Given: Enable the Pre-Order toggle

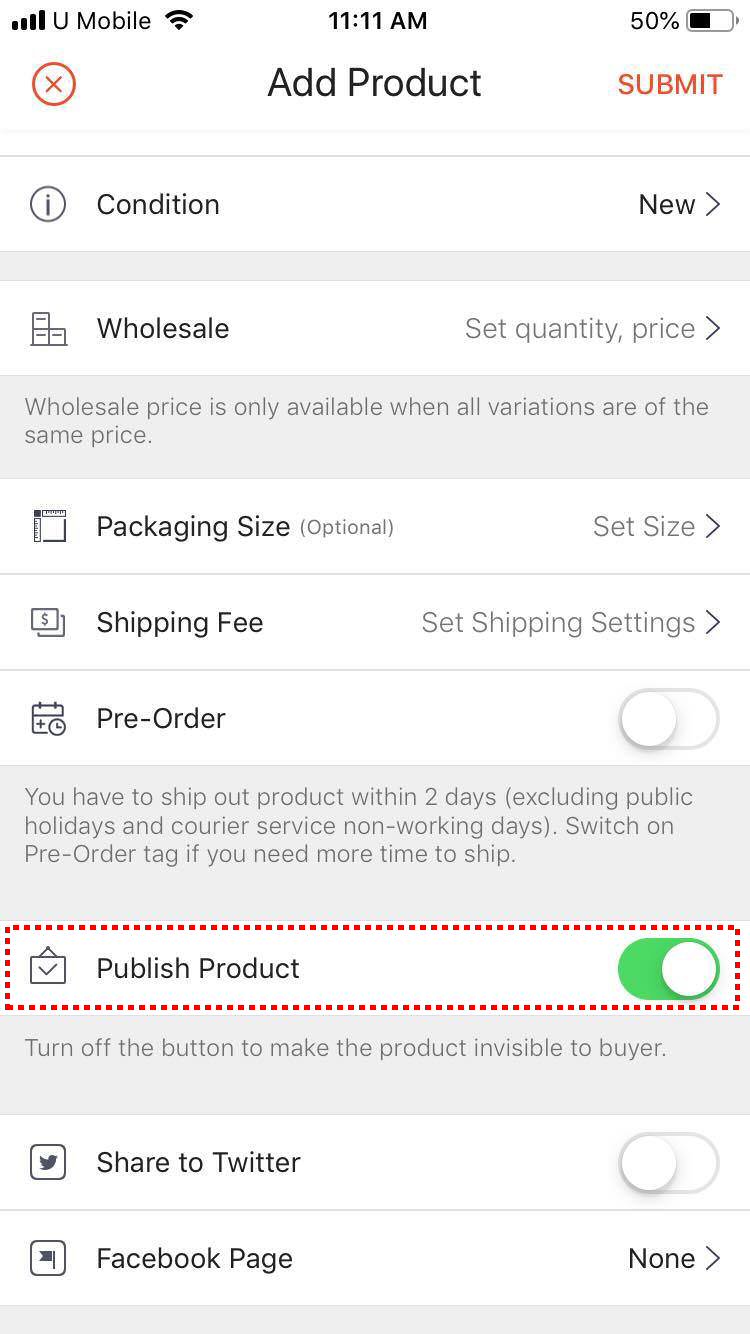Looking at the screenshot, I should point(668,718).
